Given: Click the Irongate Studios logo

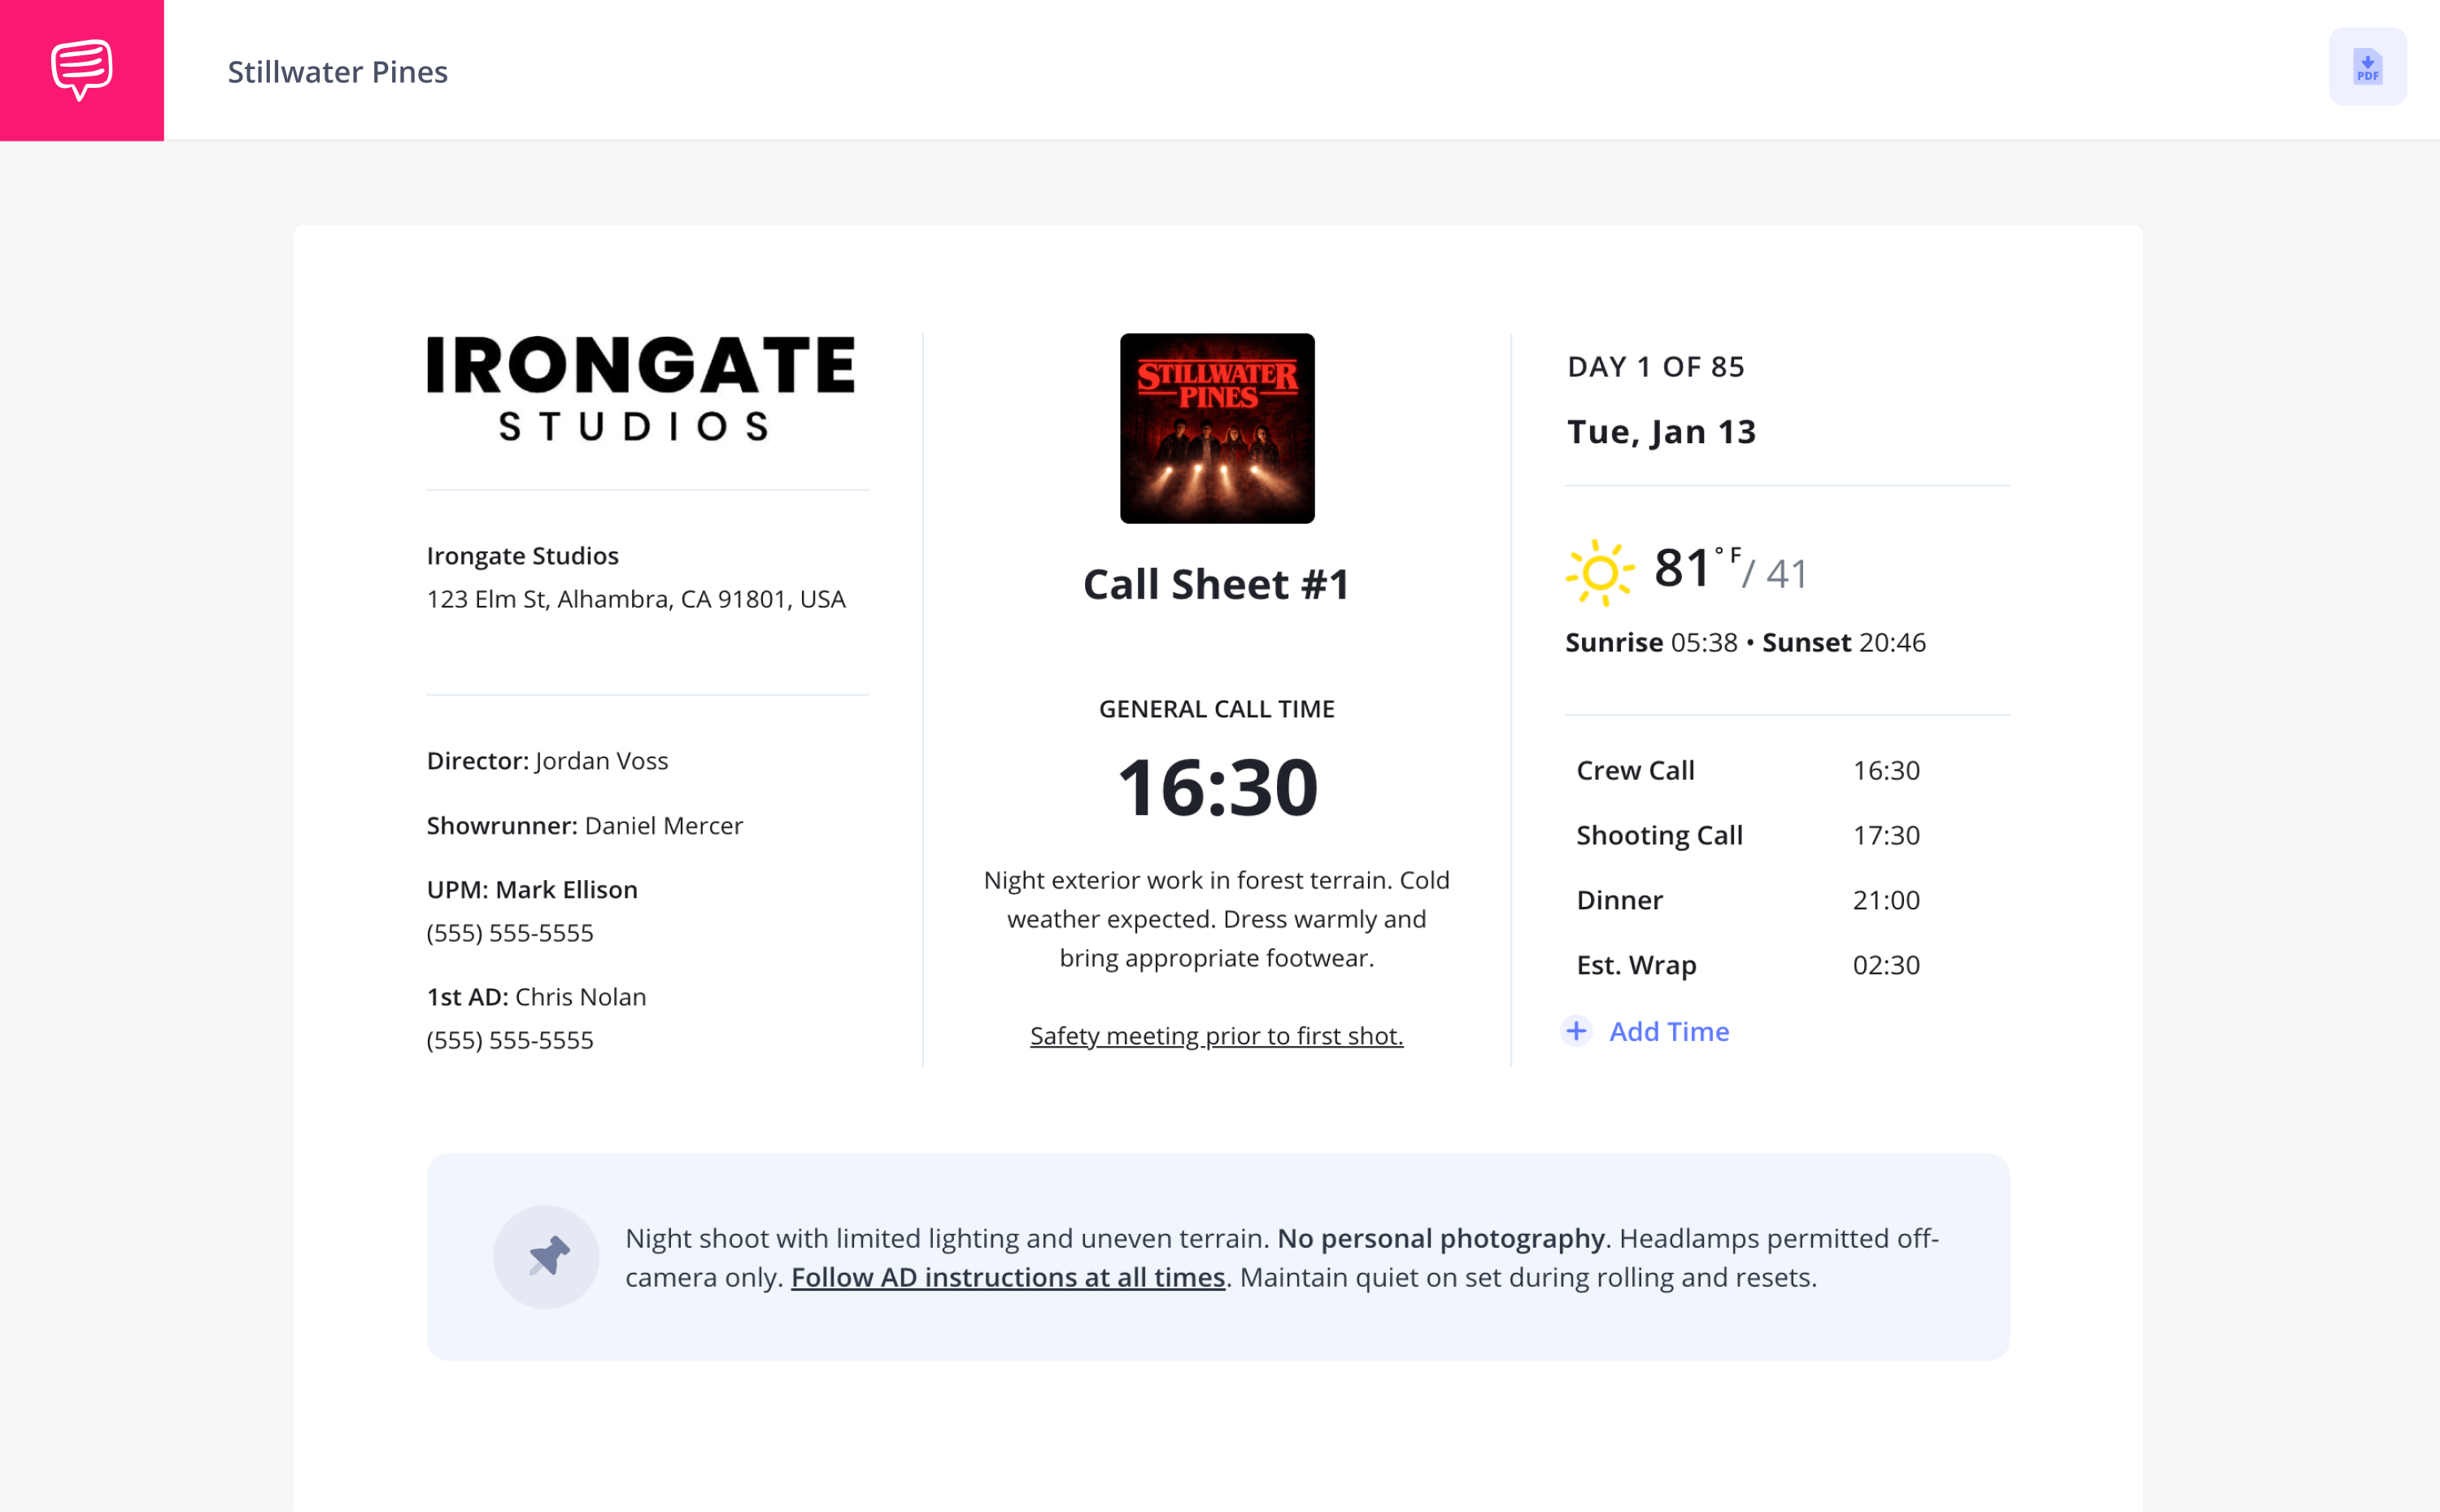Looking at the screenshot, I should point(641,388).
